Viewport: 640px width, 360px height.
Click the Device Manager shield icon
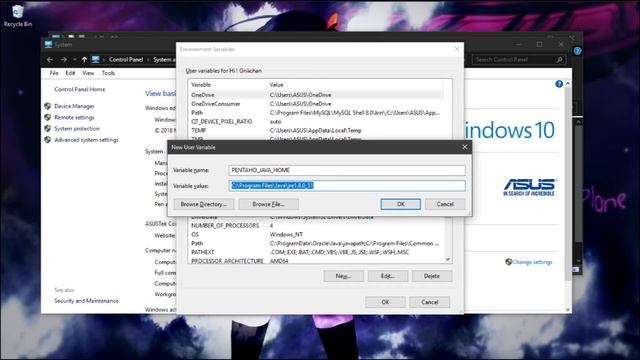click(x=48, y=106)
